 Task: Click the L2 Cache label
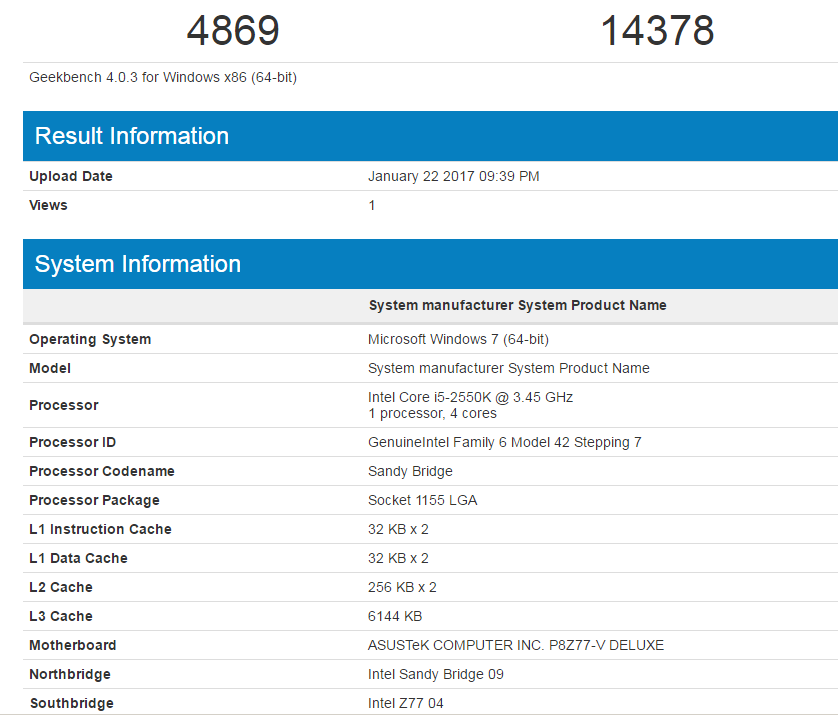pyautogui.click(x=61, y=587)
